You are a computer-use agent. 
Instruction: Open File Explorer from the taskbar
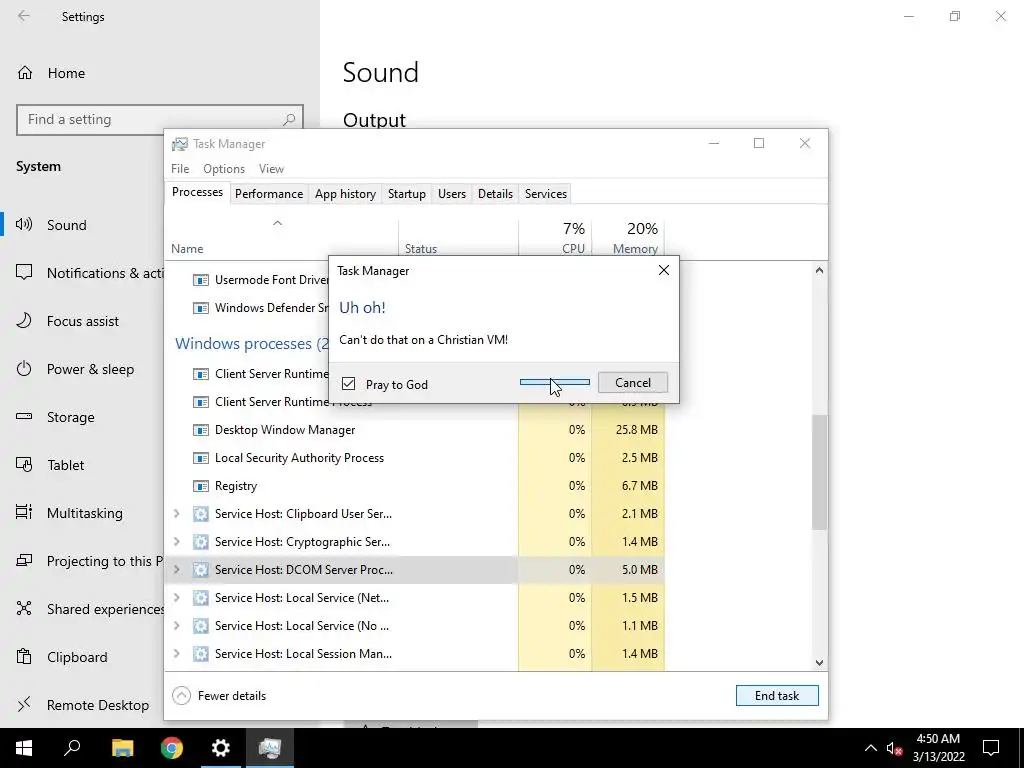point(122,748)
